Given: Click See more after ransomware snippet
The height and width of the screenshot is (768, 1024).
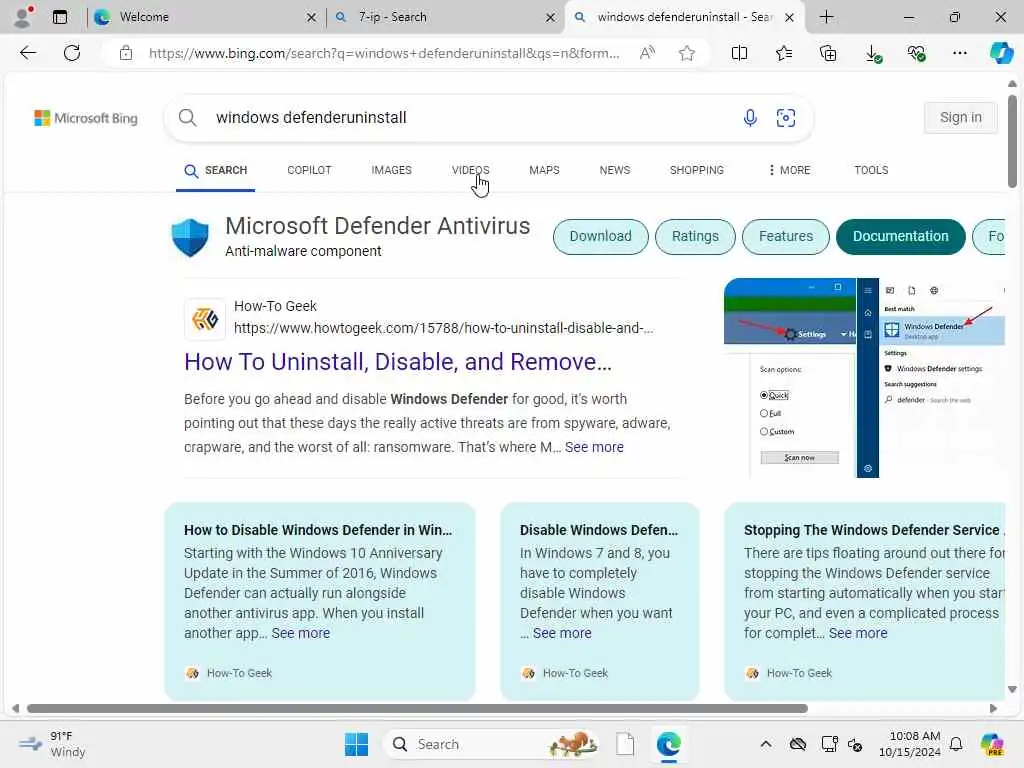Looking at the screenshot, I should tap(594, 447).
